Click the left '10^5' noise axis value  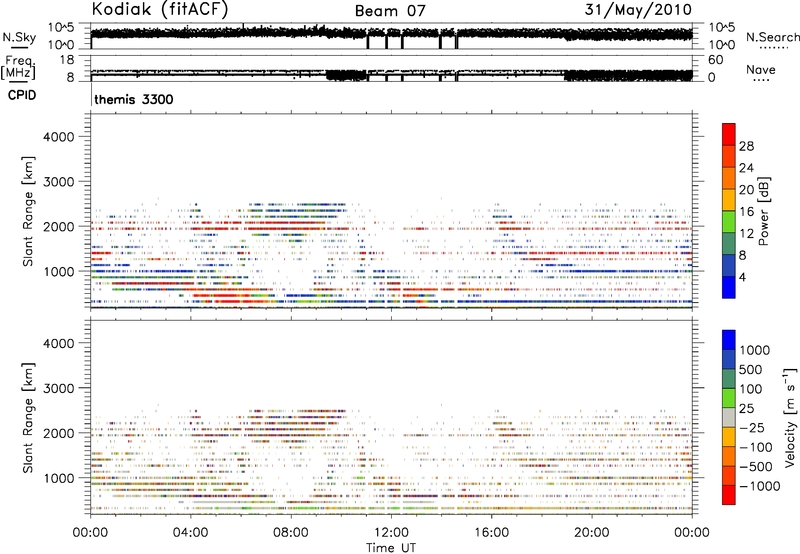coord(61,28)
